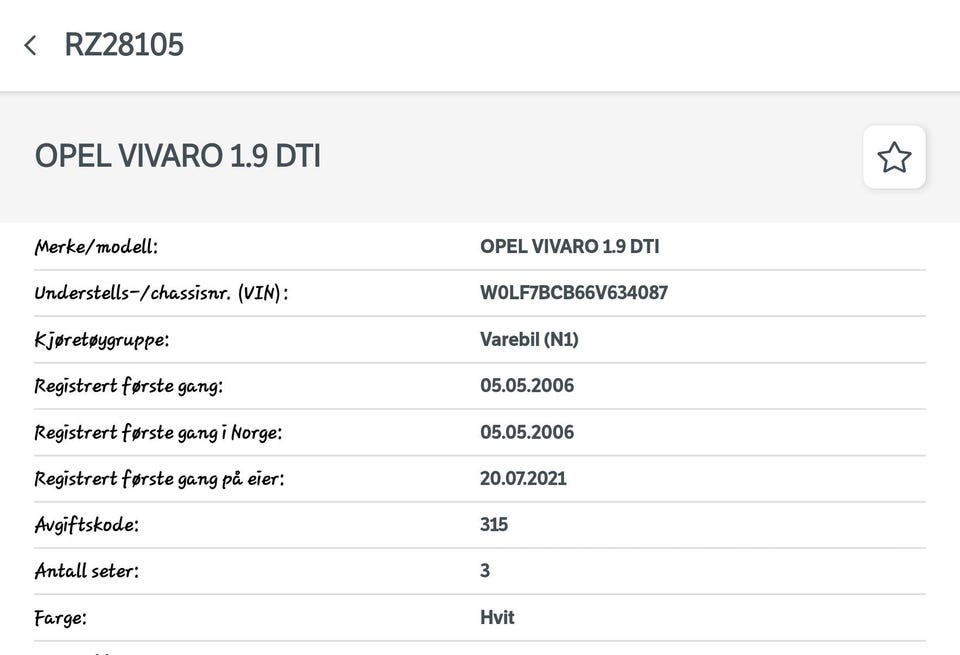The height and width of the screenshot is (655, 960).
Task: Select the Registrert første gang i Norge label
Action: tap(158, 433)
